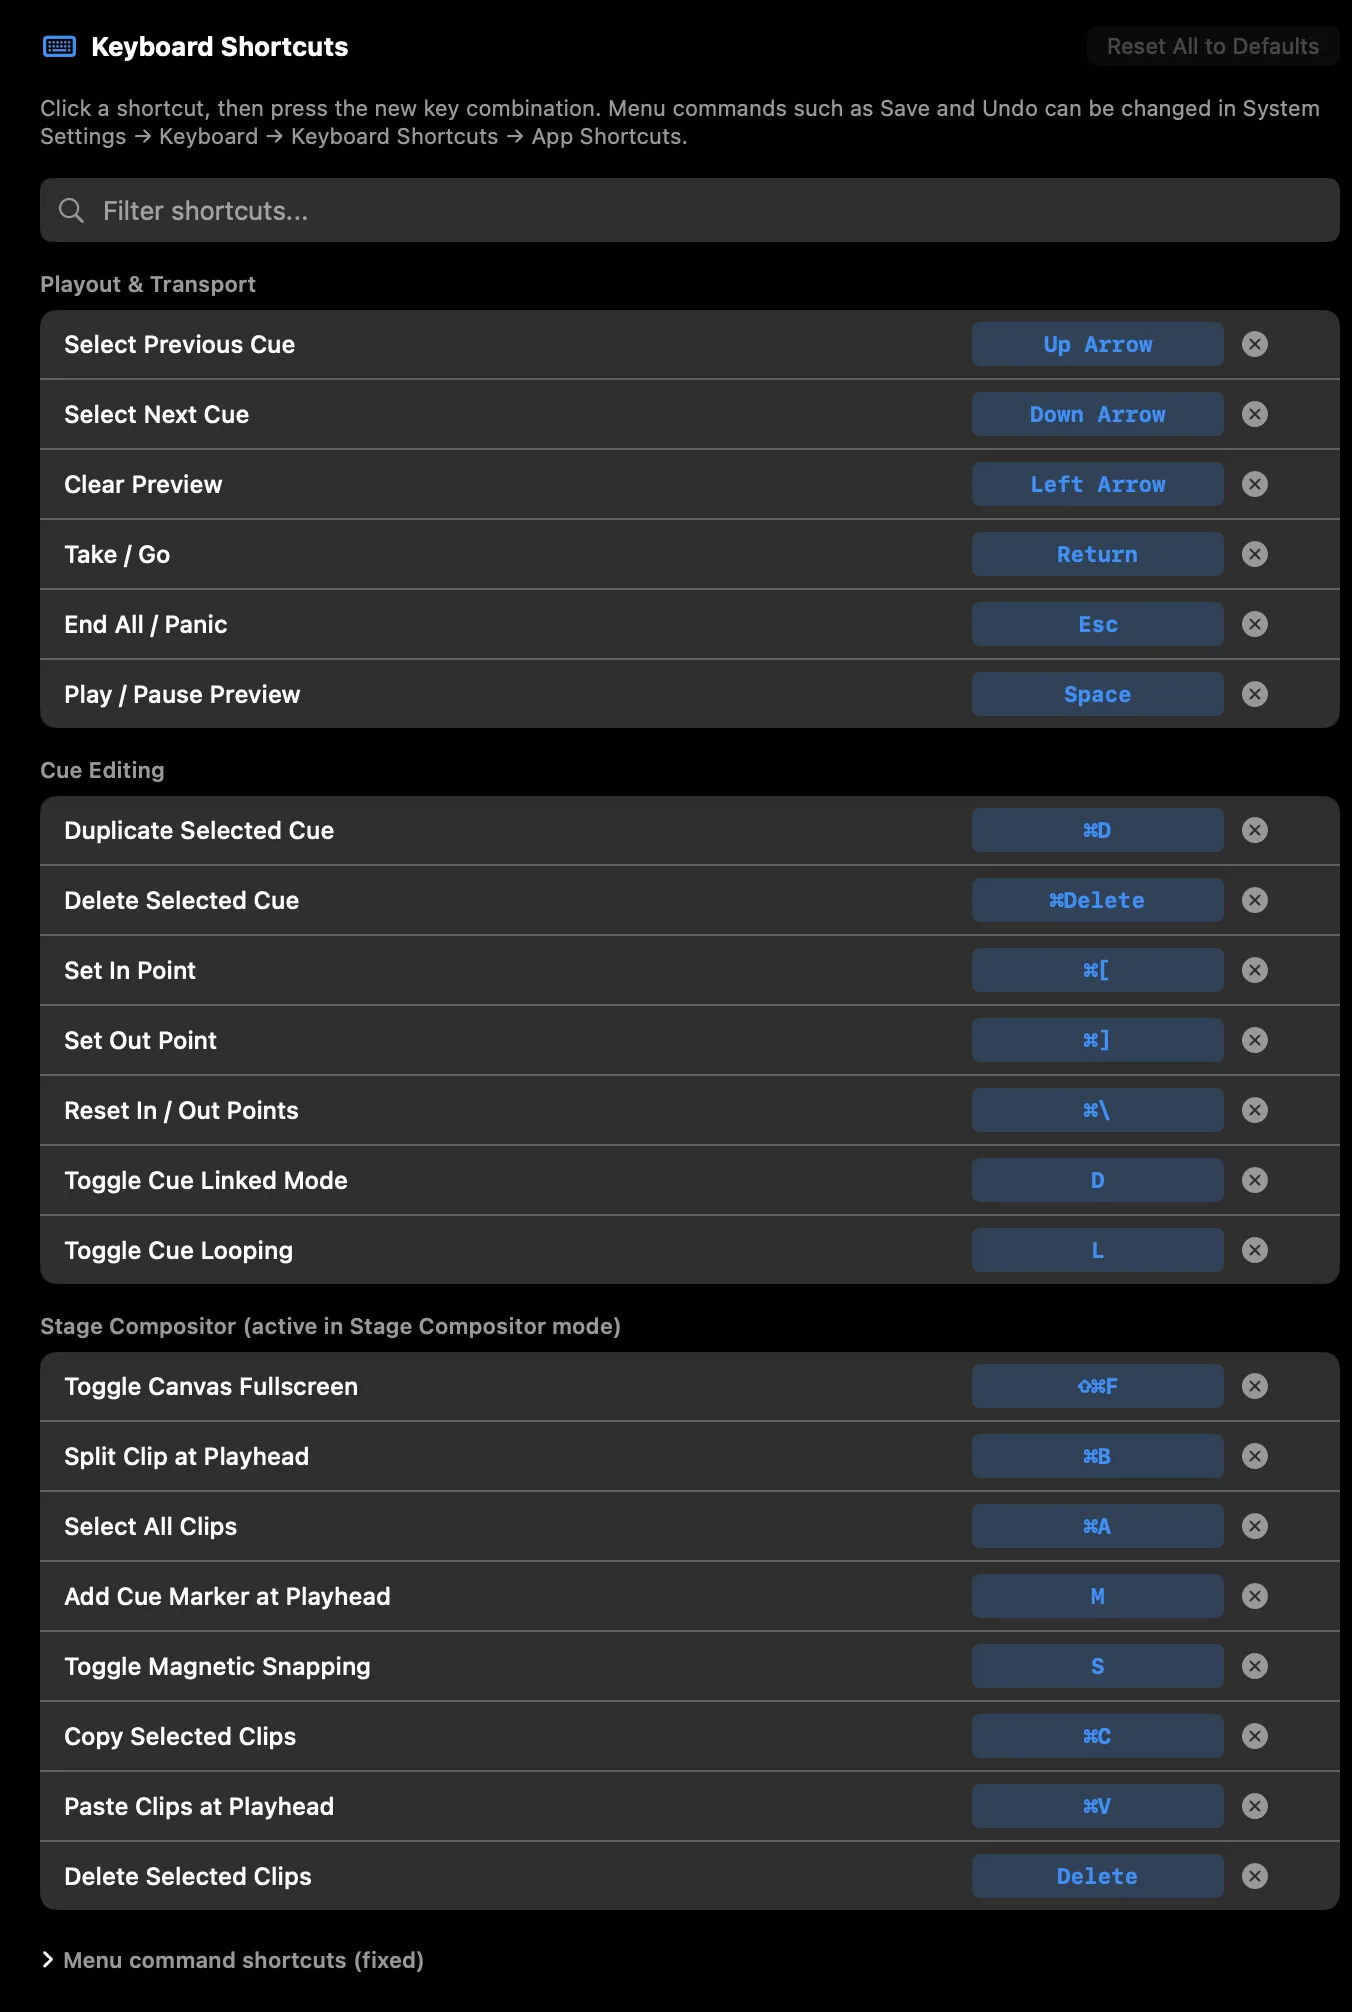Edit the Down Arrow shortcut for Select Next Cue
This screenshot has height=2012, width=1352.
1097,414
